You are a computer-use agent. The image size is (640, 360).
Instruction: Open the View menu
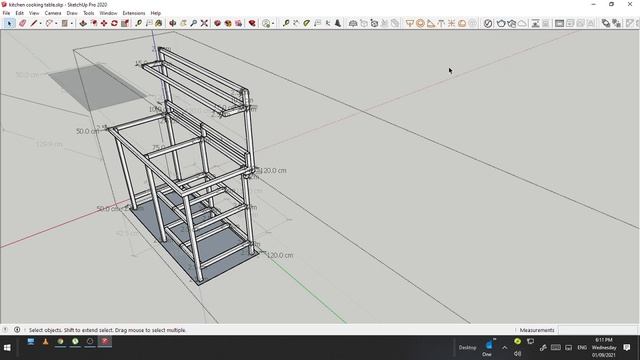pyautogui.click(x=34, y=13)
